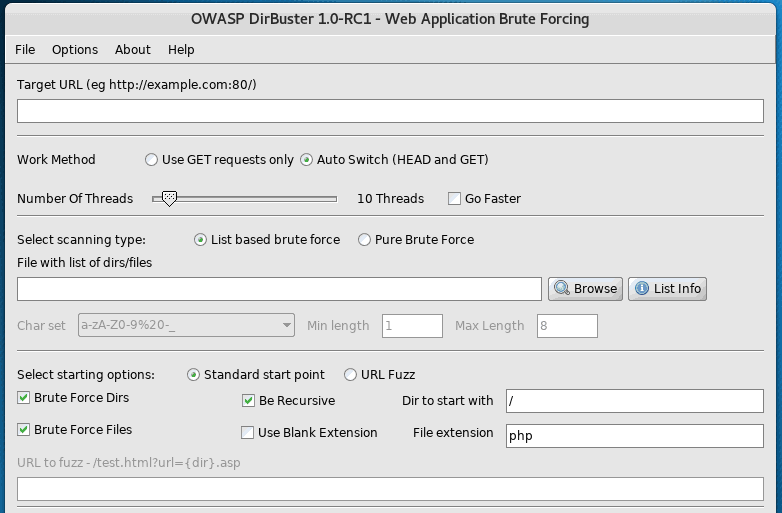Image resolution: width=782 pixels, height=513 pixels.
Task: Open the File menu
Action: (25, 50)
